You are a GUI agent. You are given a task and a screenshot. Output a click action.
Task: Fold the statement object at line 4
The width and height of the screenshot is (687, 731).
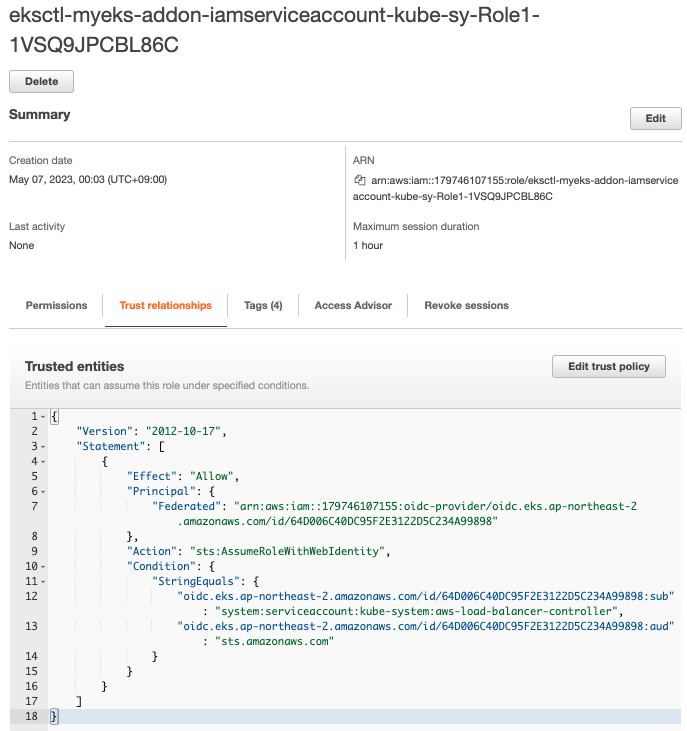[x=43, y=462]
